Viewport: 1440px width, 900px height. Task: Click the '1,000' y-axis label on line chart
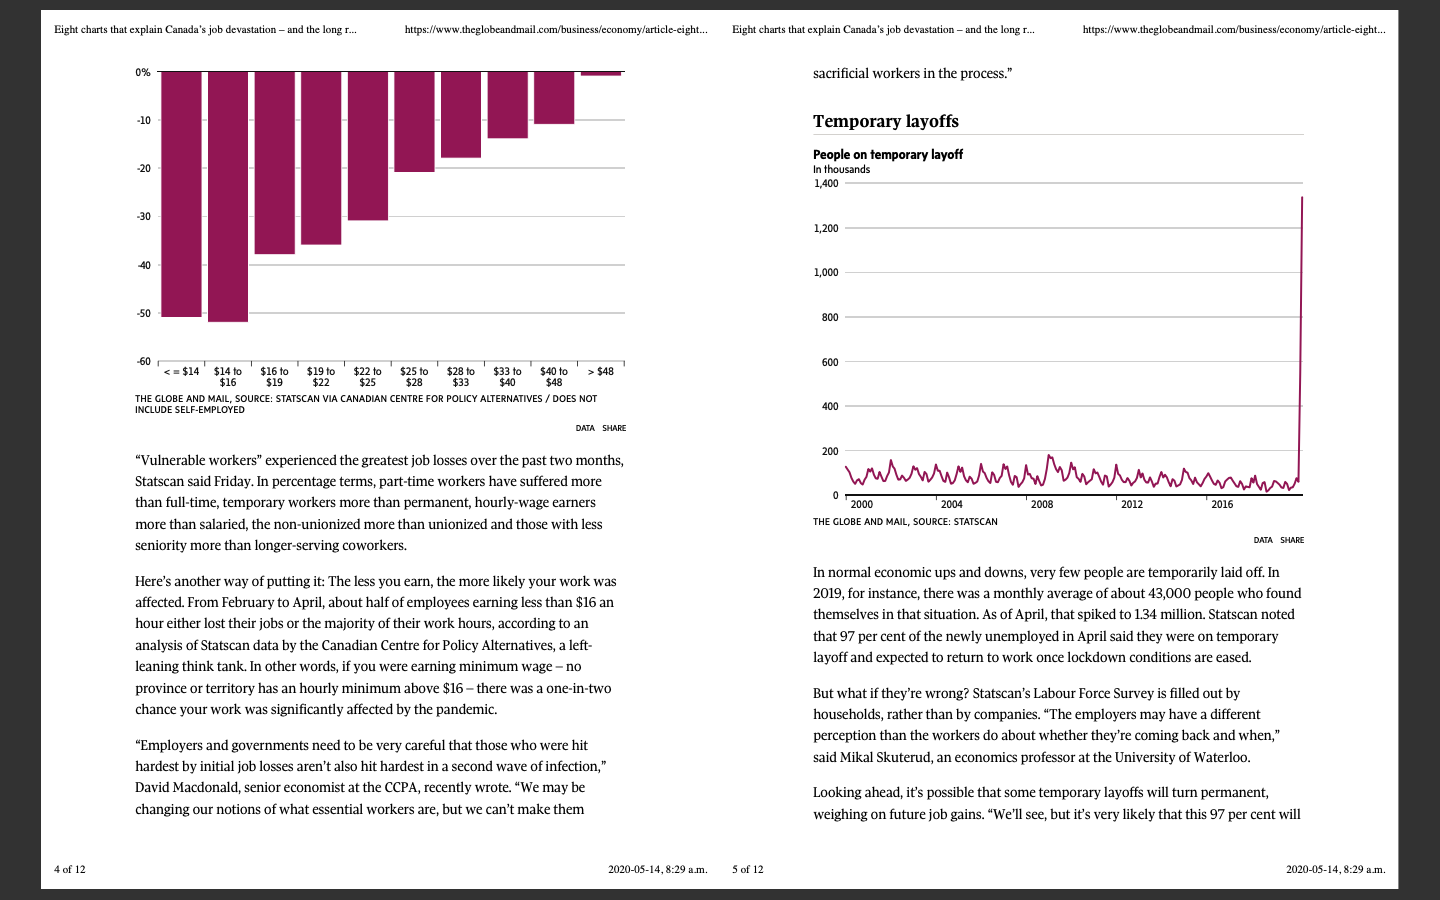click(826, 273)
